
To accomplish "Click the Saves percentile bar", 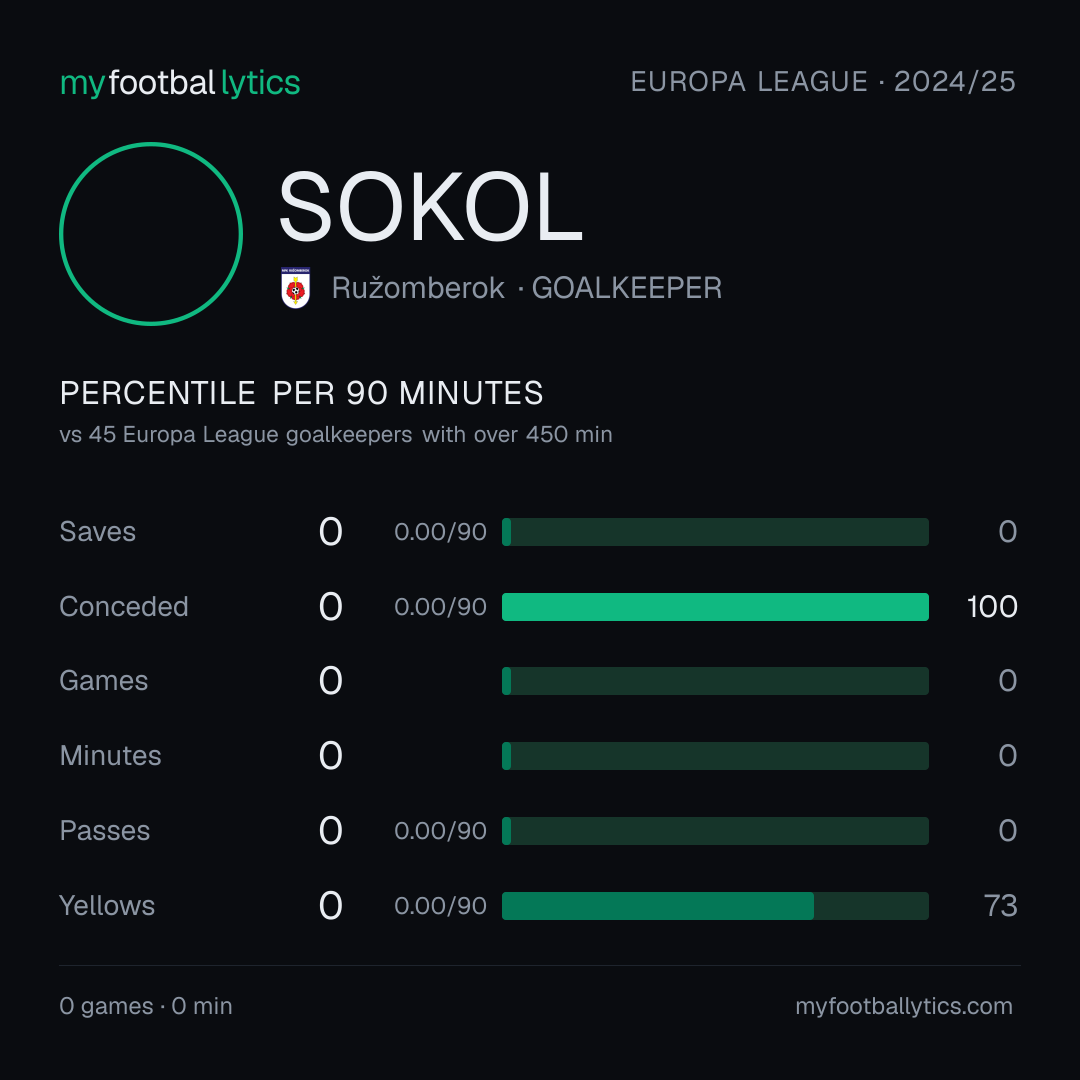I will (x=715, y=532).
